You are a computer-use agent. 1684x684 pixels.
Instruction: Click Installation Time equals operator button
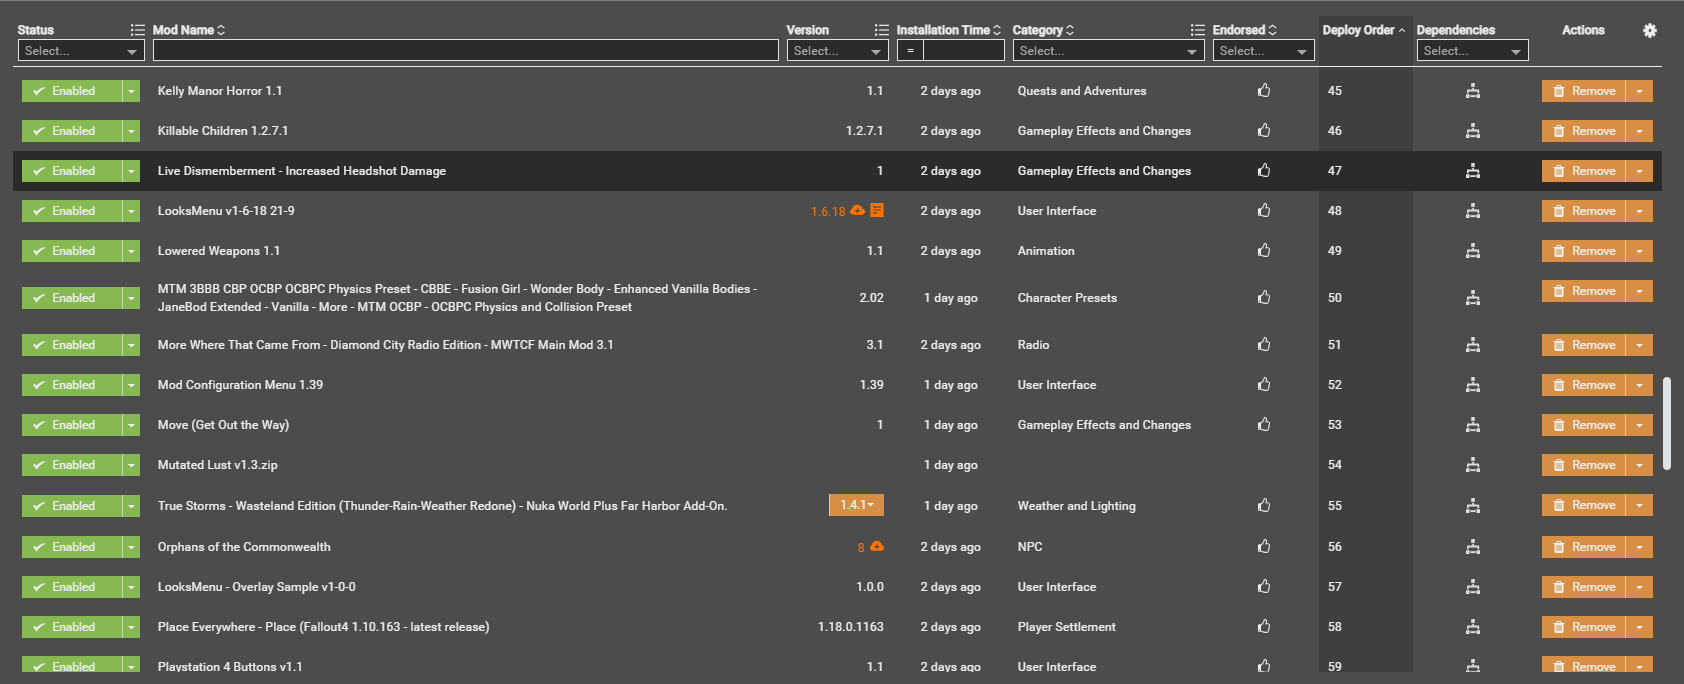coord(910,50)
